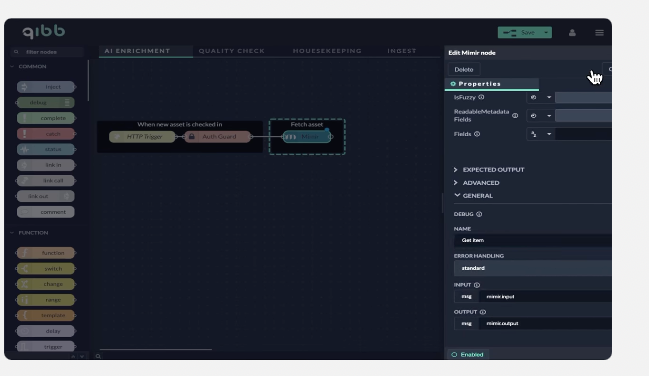649x376 pixels.
Task: Click the INPUT info icon
Action: (x=477, y=285)
